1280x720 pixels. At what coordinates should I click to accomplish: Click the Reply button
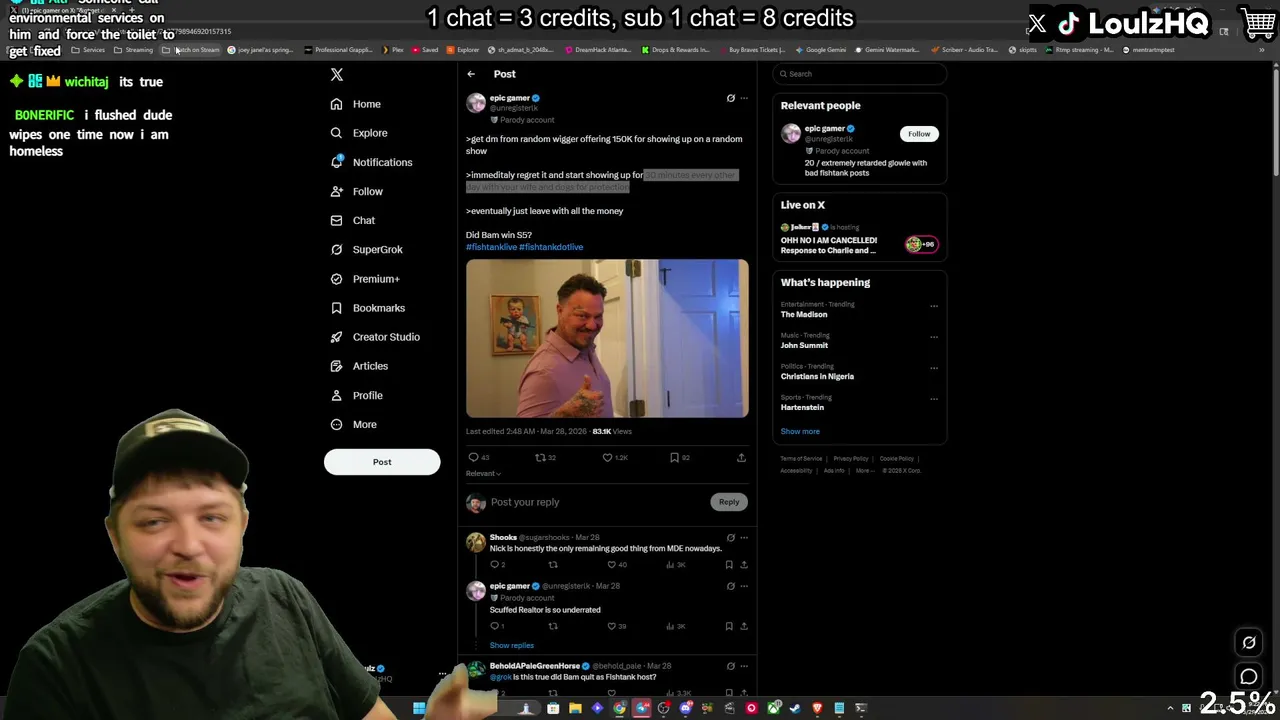729,502
